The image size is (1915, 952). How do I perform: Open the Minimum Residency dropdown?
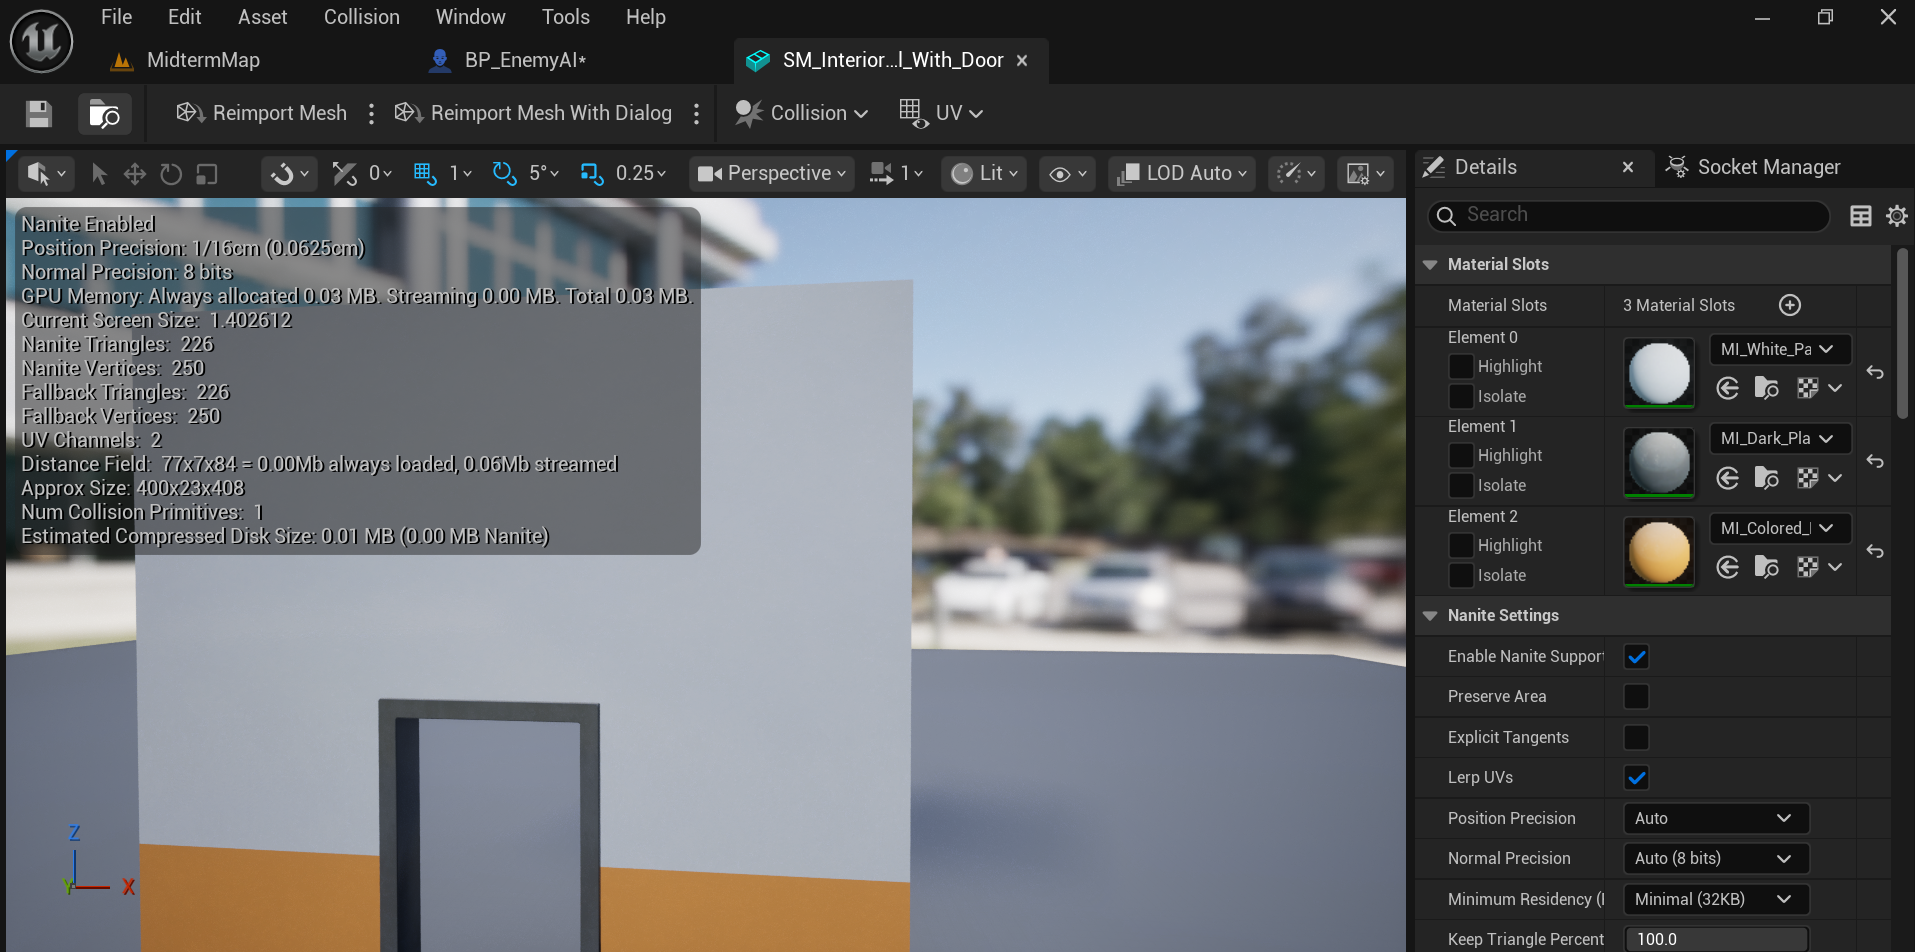pos(1716,900)
